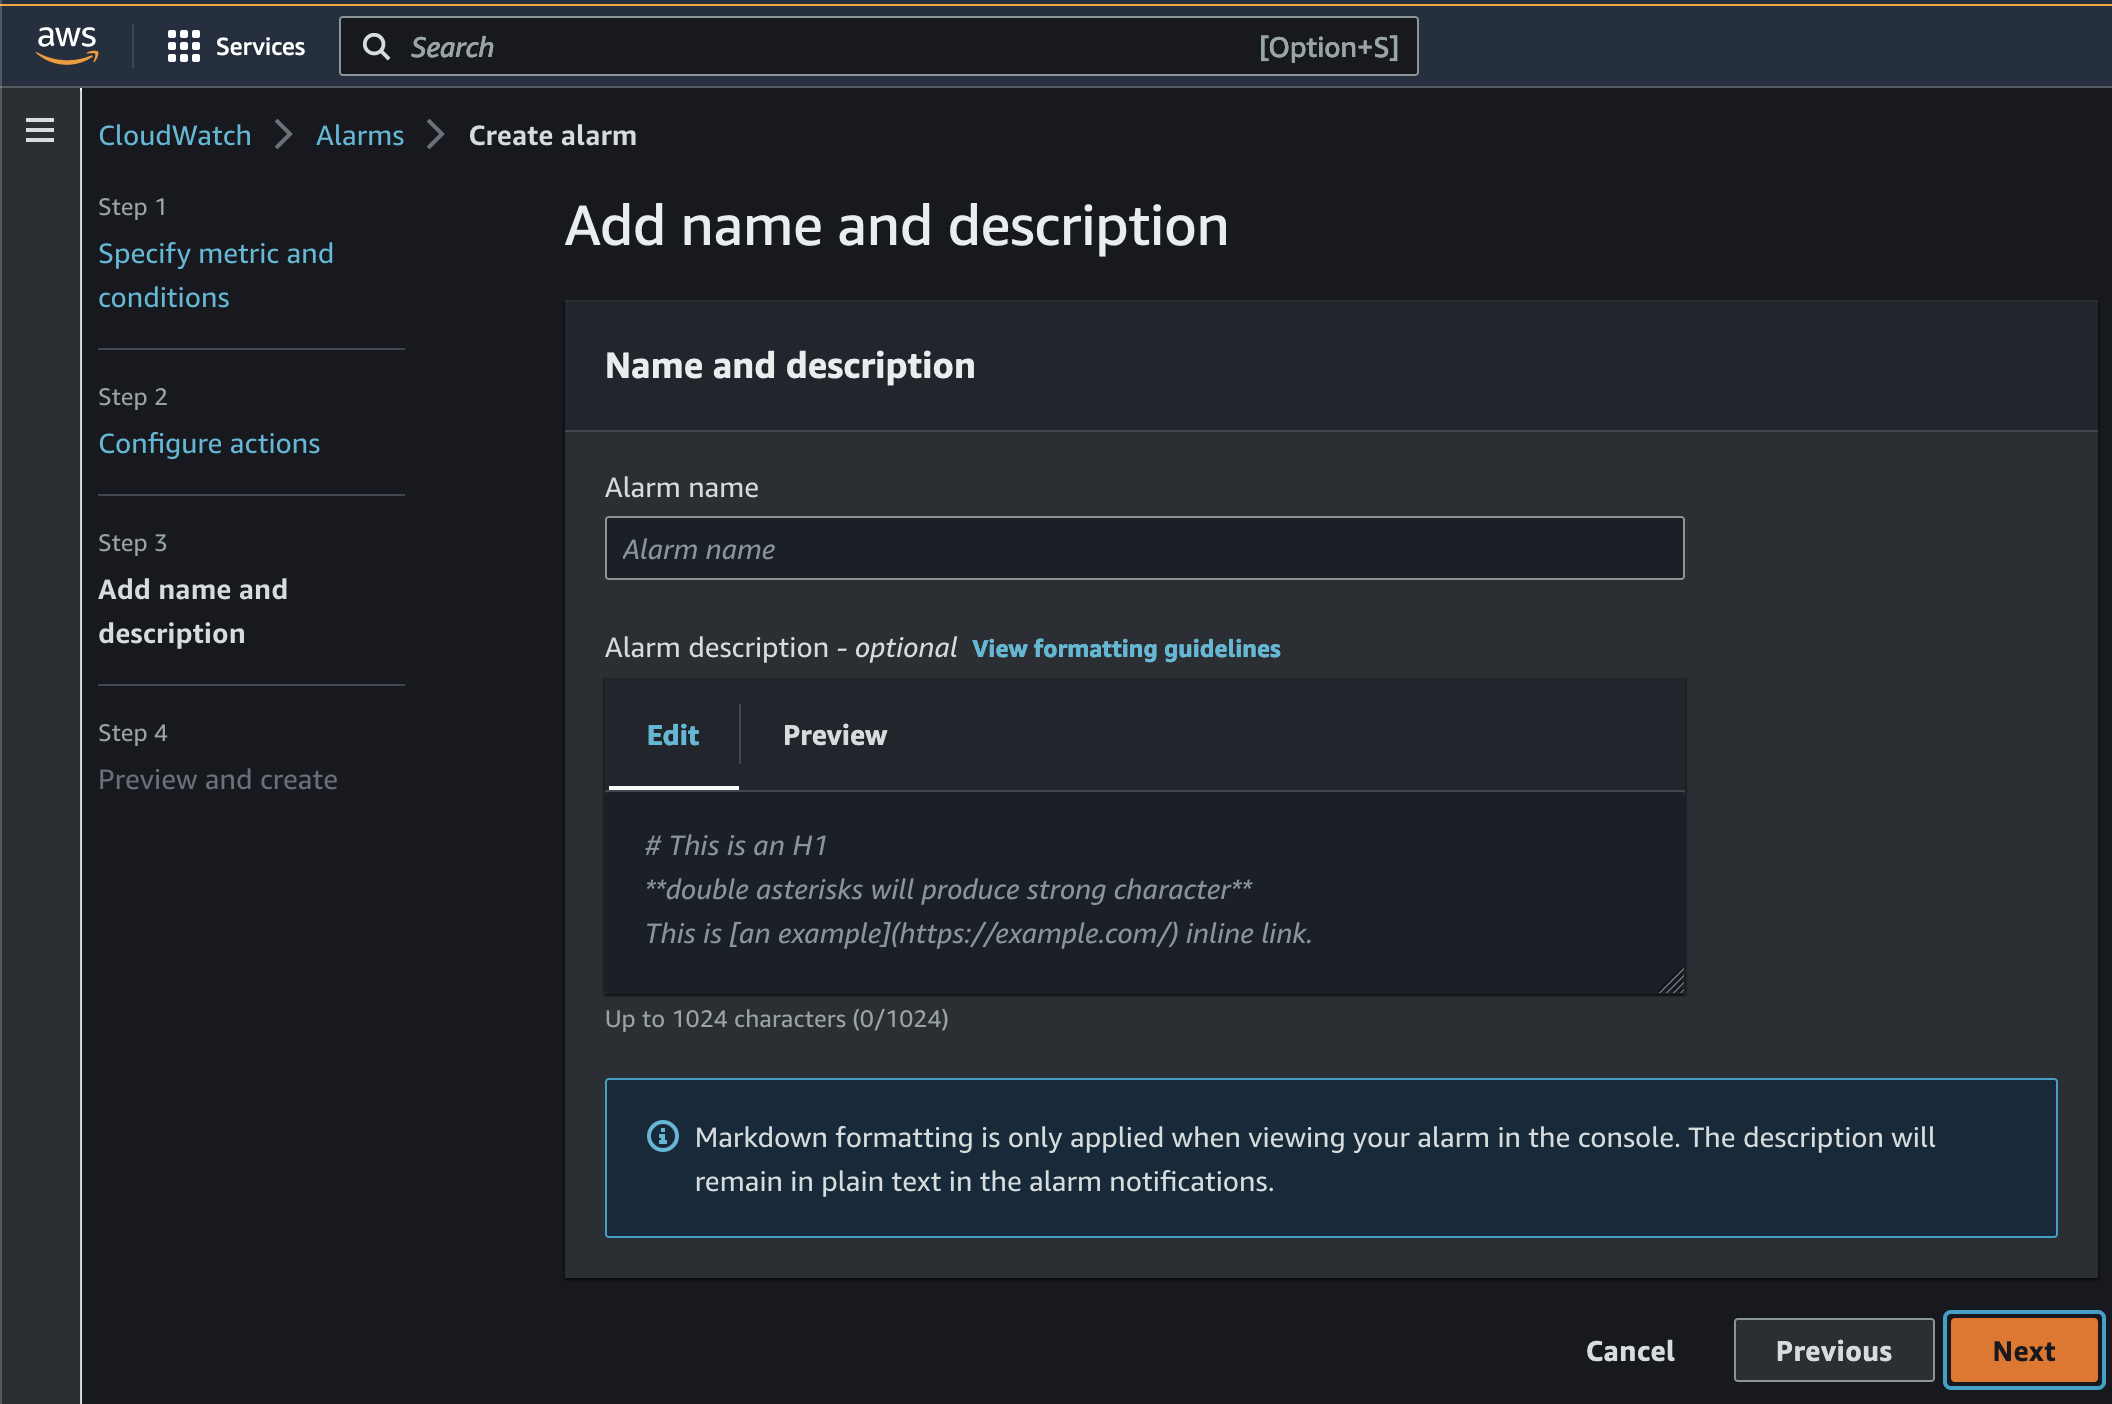Navigate to Alarms breadcrumb link
The height and width of the screenshot is (1404, 2112).
tap(360, 136)
